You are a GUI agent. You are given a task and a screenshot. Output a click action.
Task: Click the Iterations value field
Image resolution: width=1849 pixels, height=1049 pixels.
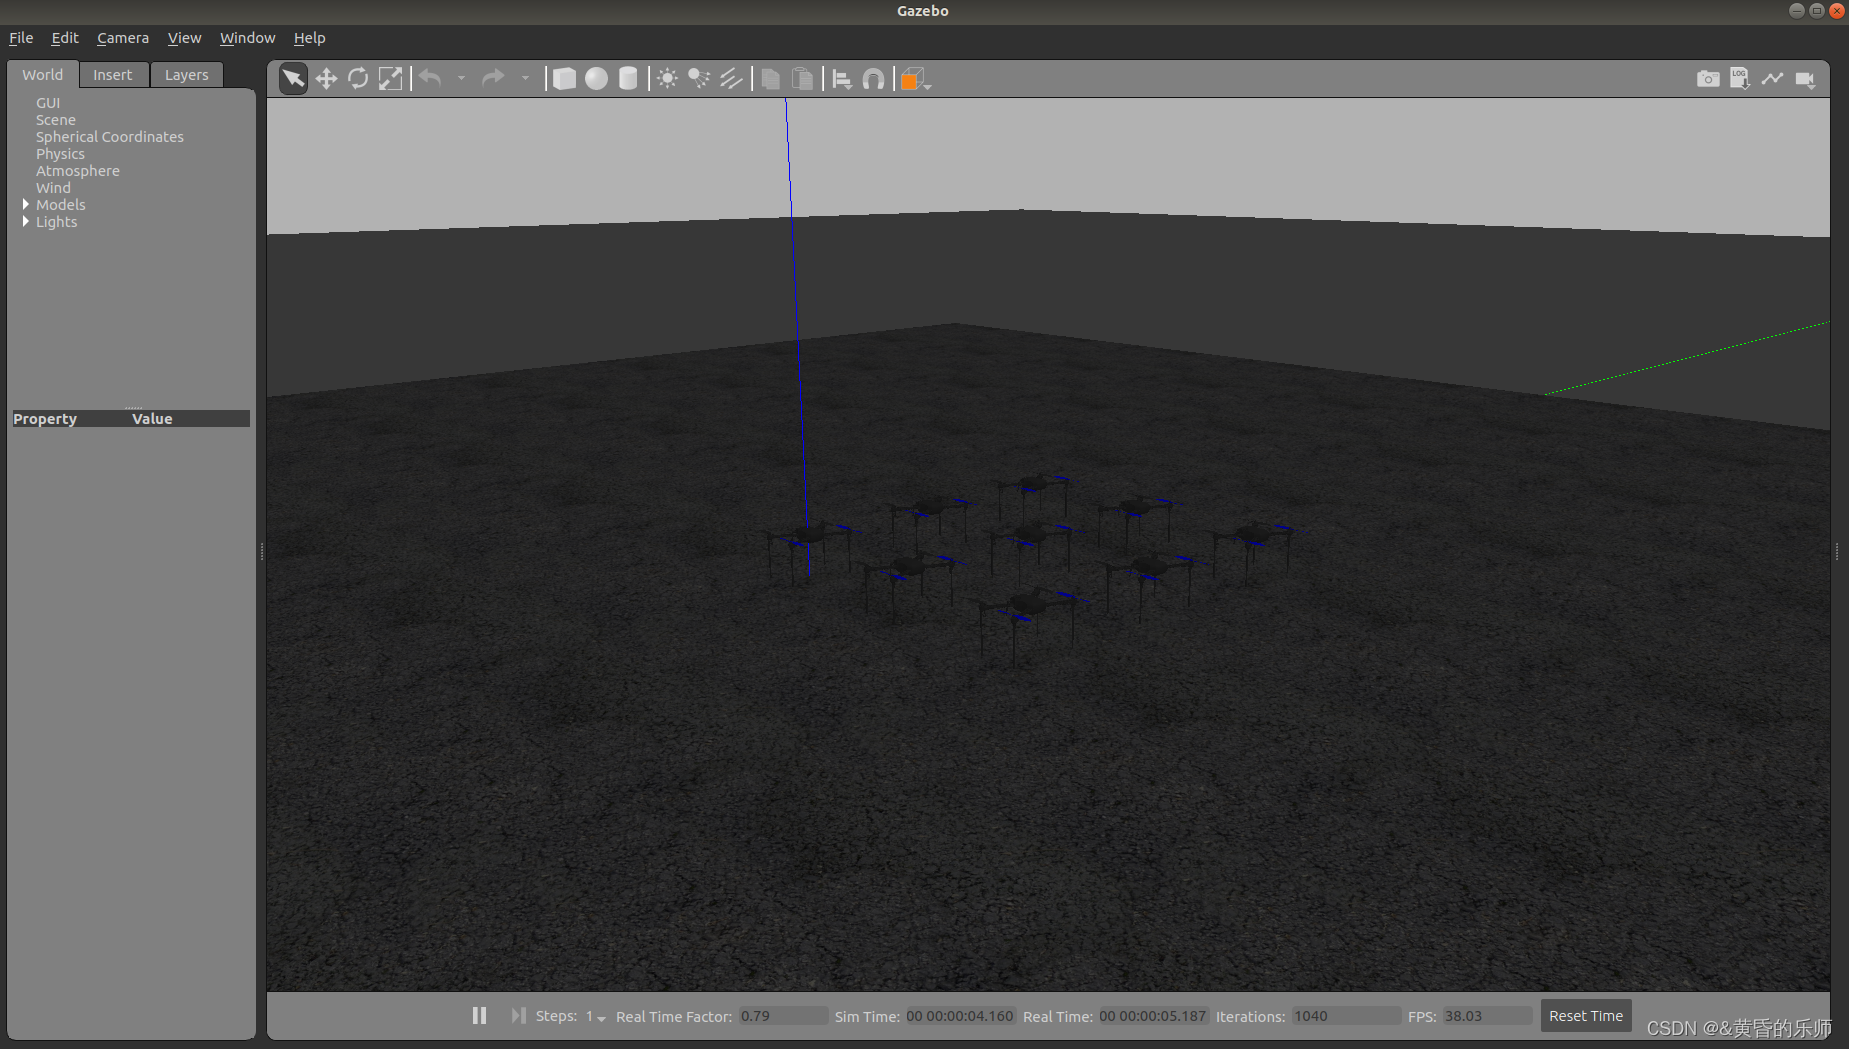click(1346, 1016)
